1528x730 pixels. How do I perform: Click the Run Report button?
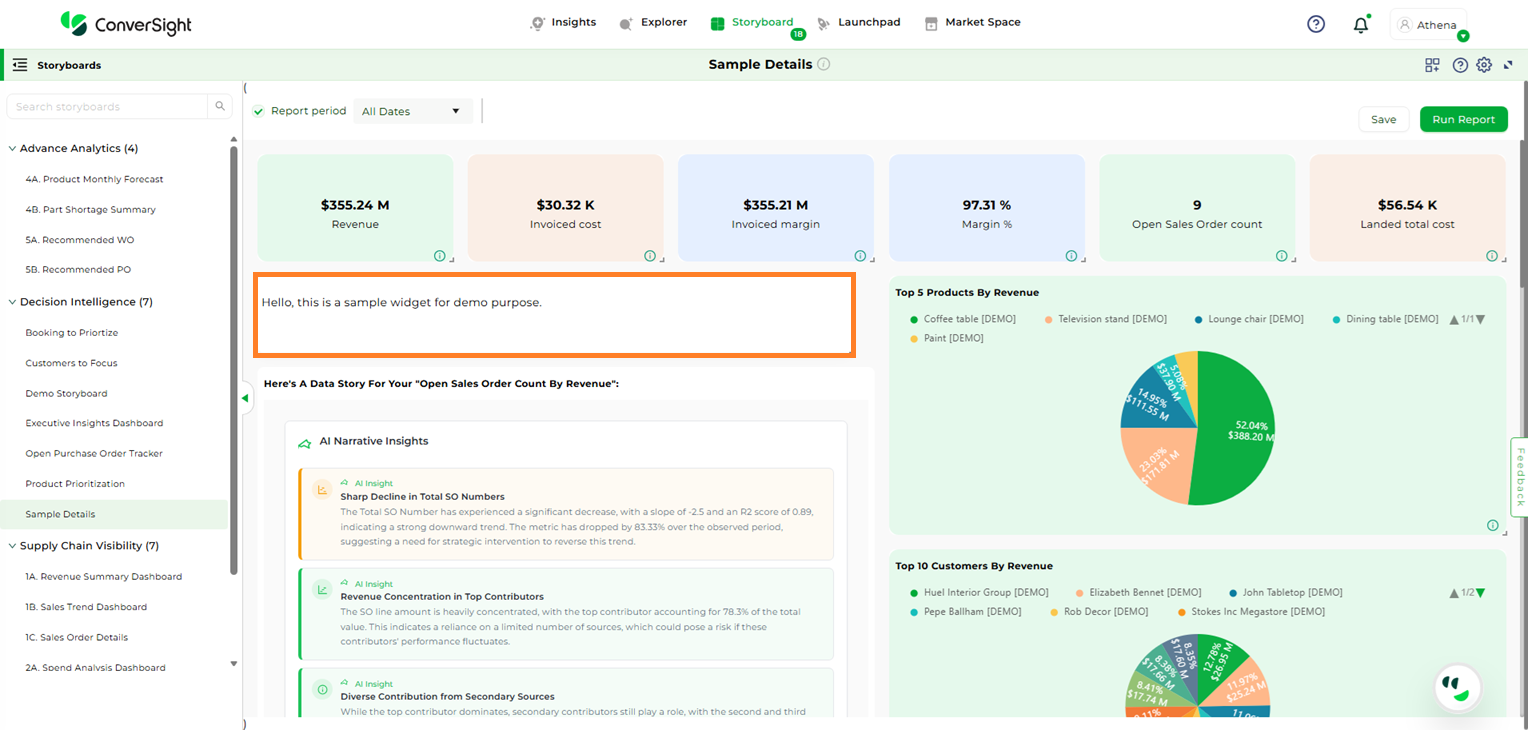[x=1462, y=119]
